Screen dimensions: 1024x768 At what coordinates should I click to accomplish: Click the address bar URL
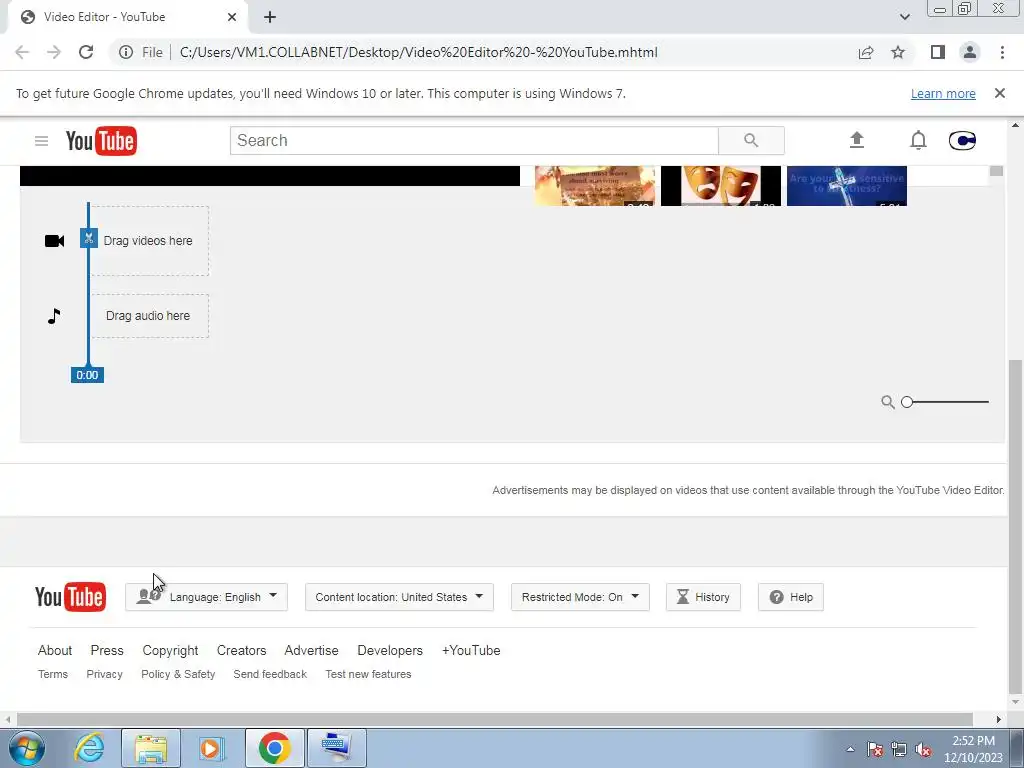click(x=419, y=52)
